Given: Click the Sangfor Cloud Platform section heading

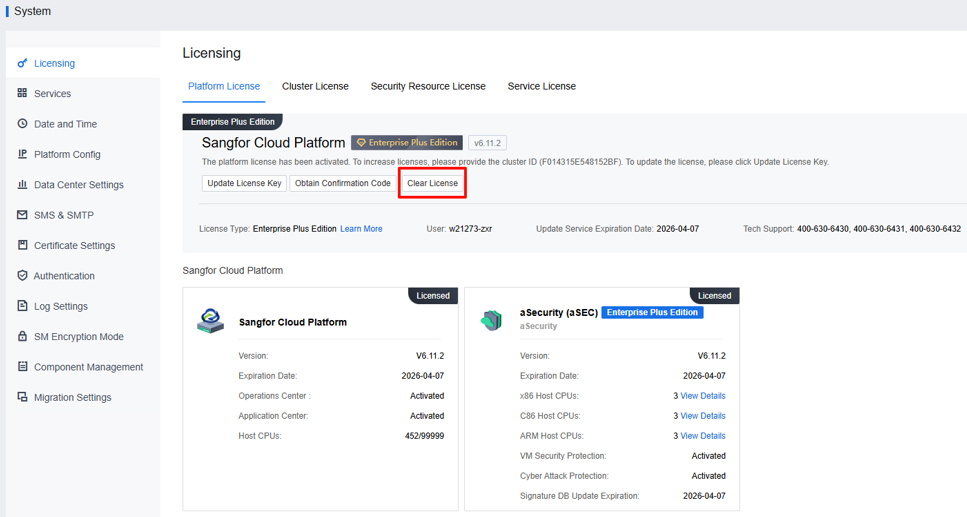Looking at the screenshot, I should [x=232, y=270].
